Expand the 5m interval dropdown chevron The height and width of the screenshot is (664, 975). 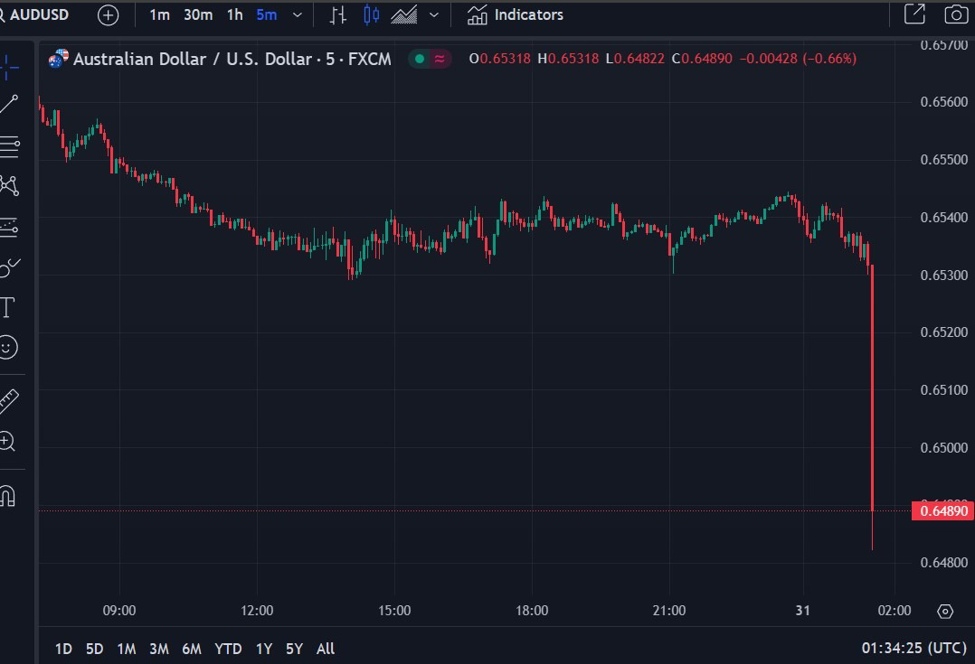tap(295, 15)
